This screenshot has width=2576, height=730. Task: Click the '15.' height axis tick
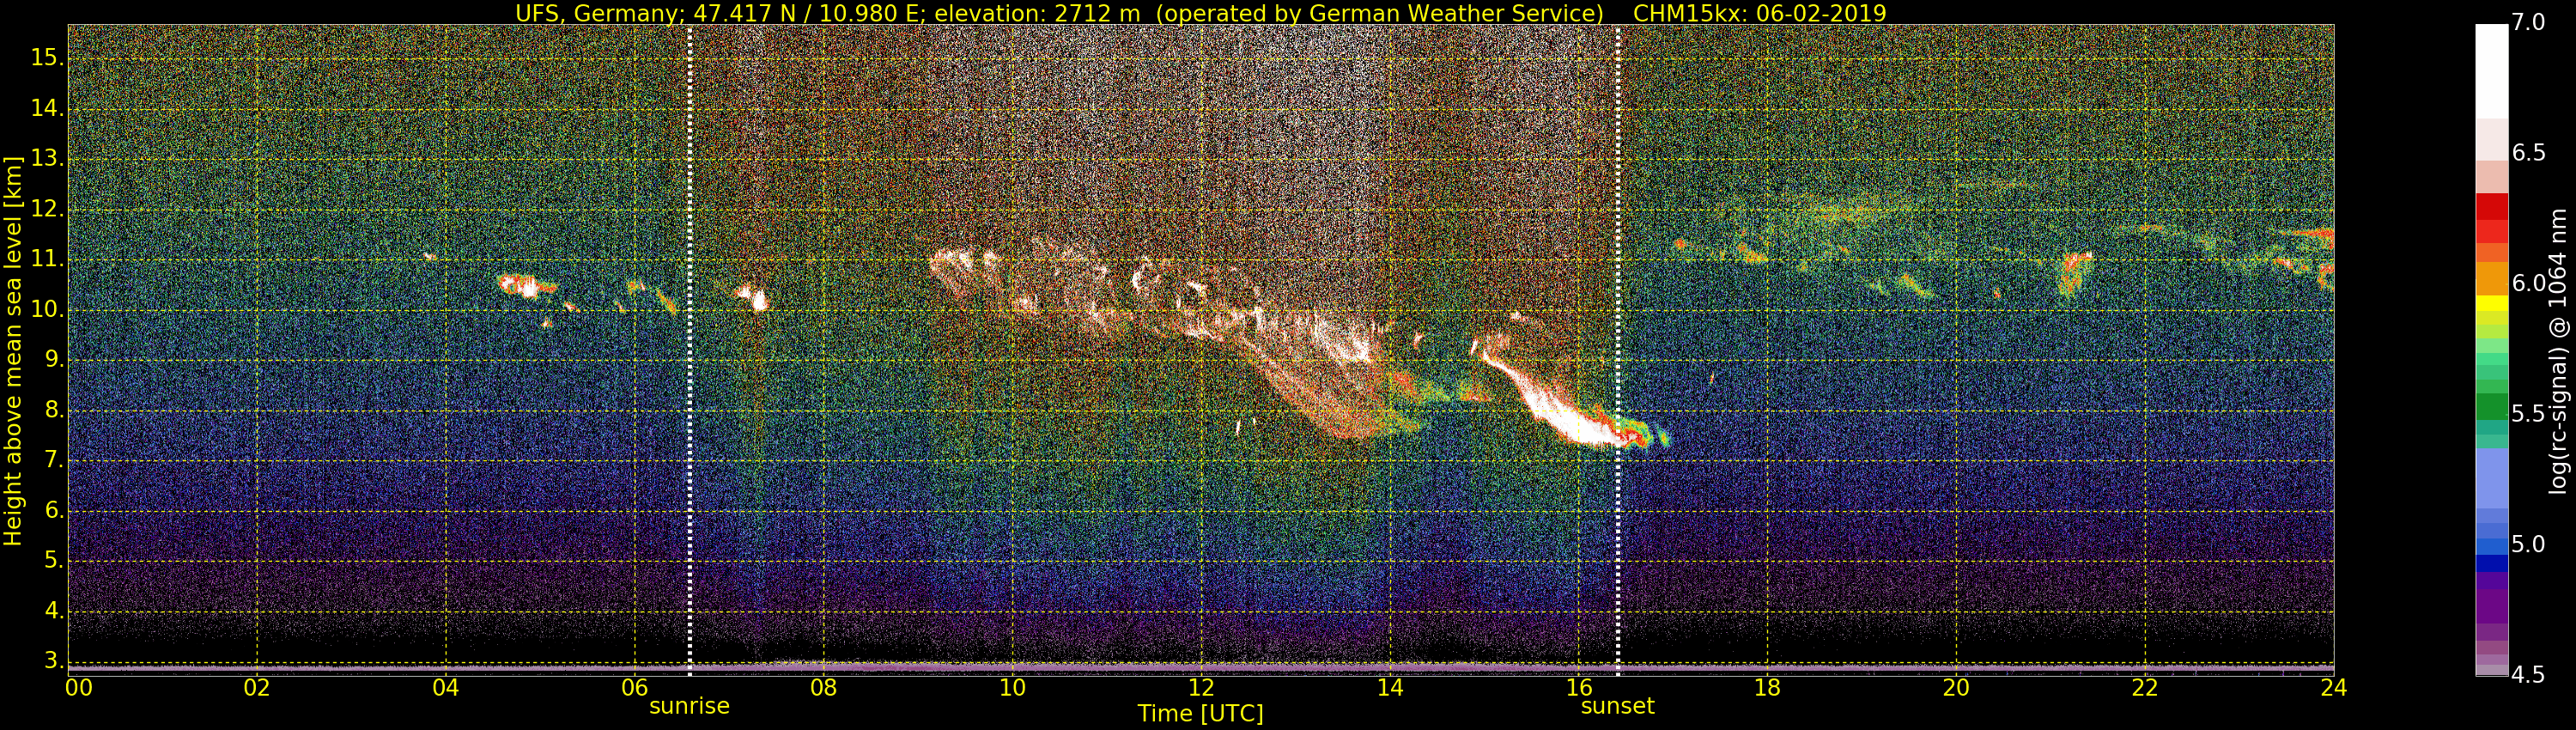[x=47, y=58]
